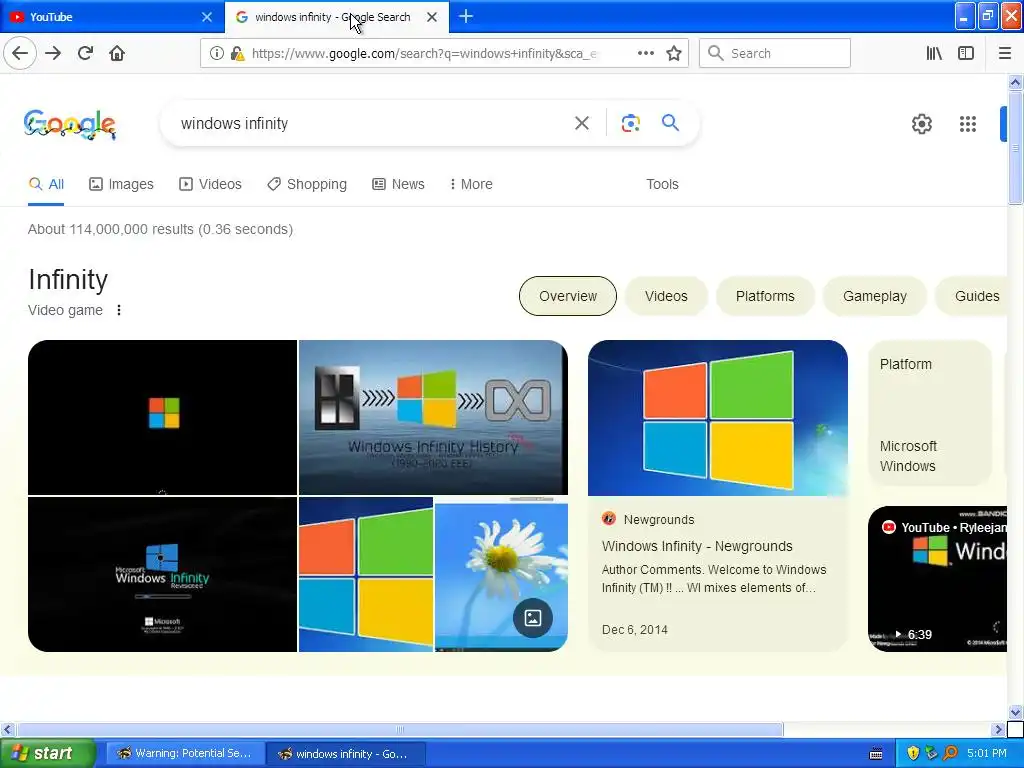Open the Windows Infinity - Newgrounds link
The image size is (1024, 768).
tap(697, 546)
